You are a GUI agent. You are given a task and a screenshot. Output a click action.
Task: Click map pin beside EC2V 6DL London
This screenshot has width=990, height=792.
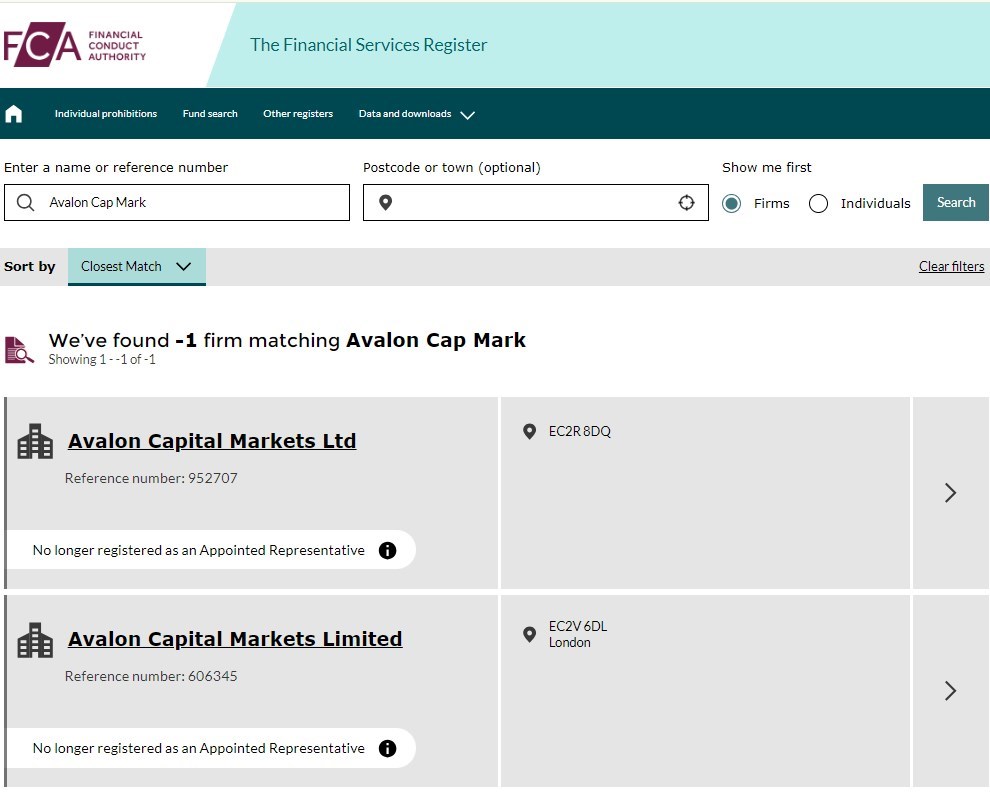(529, 634)
